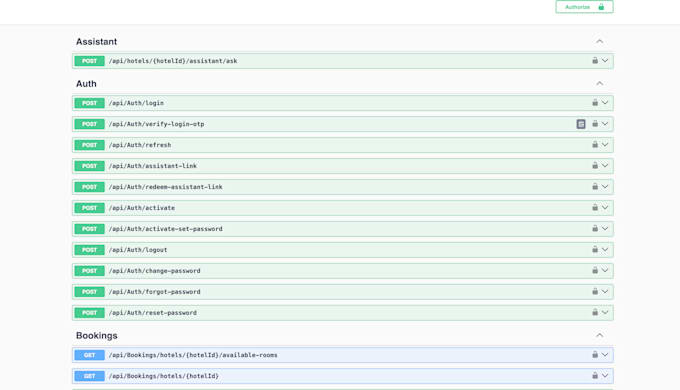Click path text /api/Auth/verify-login-otp
Viewport: 680px width, 390px height.
(x=157, y=124)
